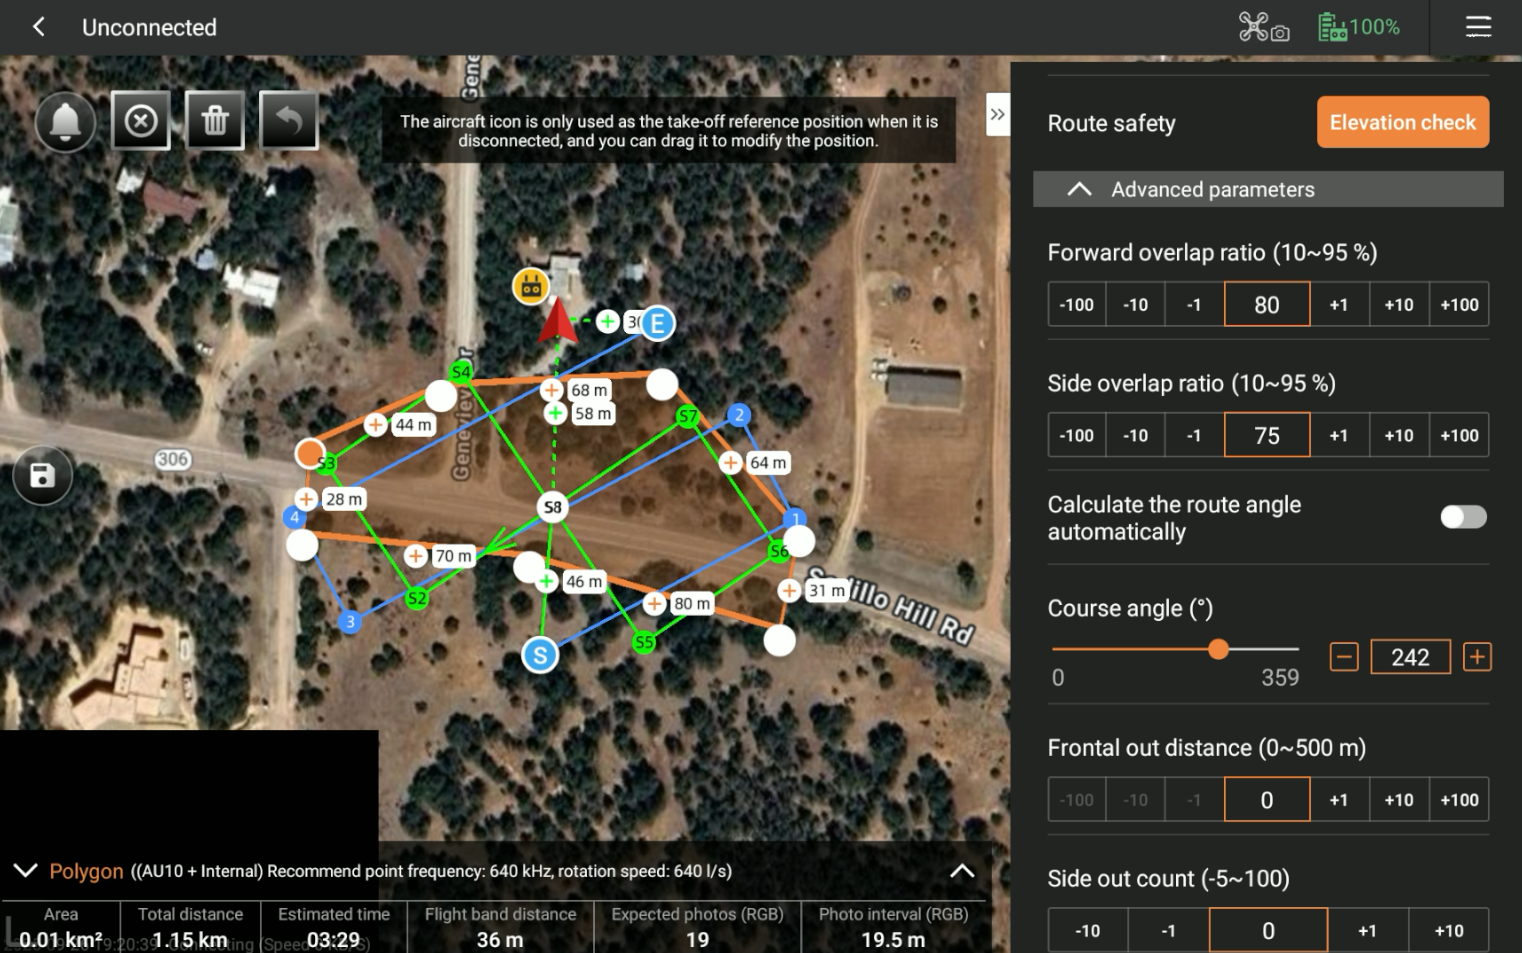Click the Course angle 242 input field
The width and height of the screenshot is (1522, 953).
(1409, 657)
